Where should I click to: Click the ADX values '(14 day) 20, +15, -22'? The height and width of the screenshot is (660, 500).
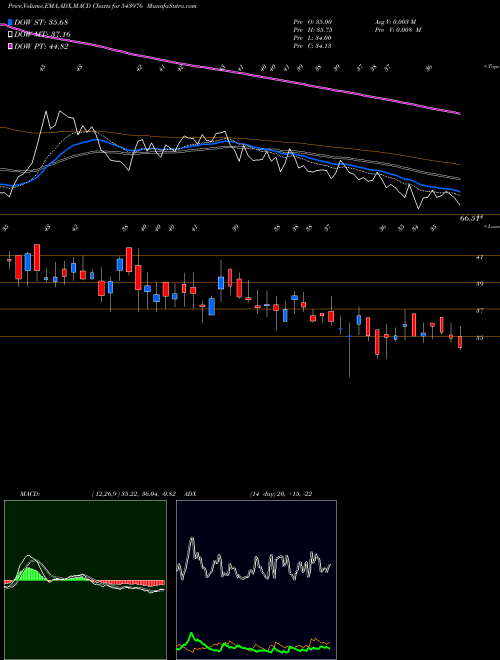[280, 494]
